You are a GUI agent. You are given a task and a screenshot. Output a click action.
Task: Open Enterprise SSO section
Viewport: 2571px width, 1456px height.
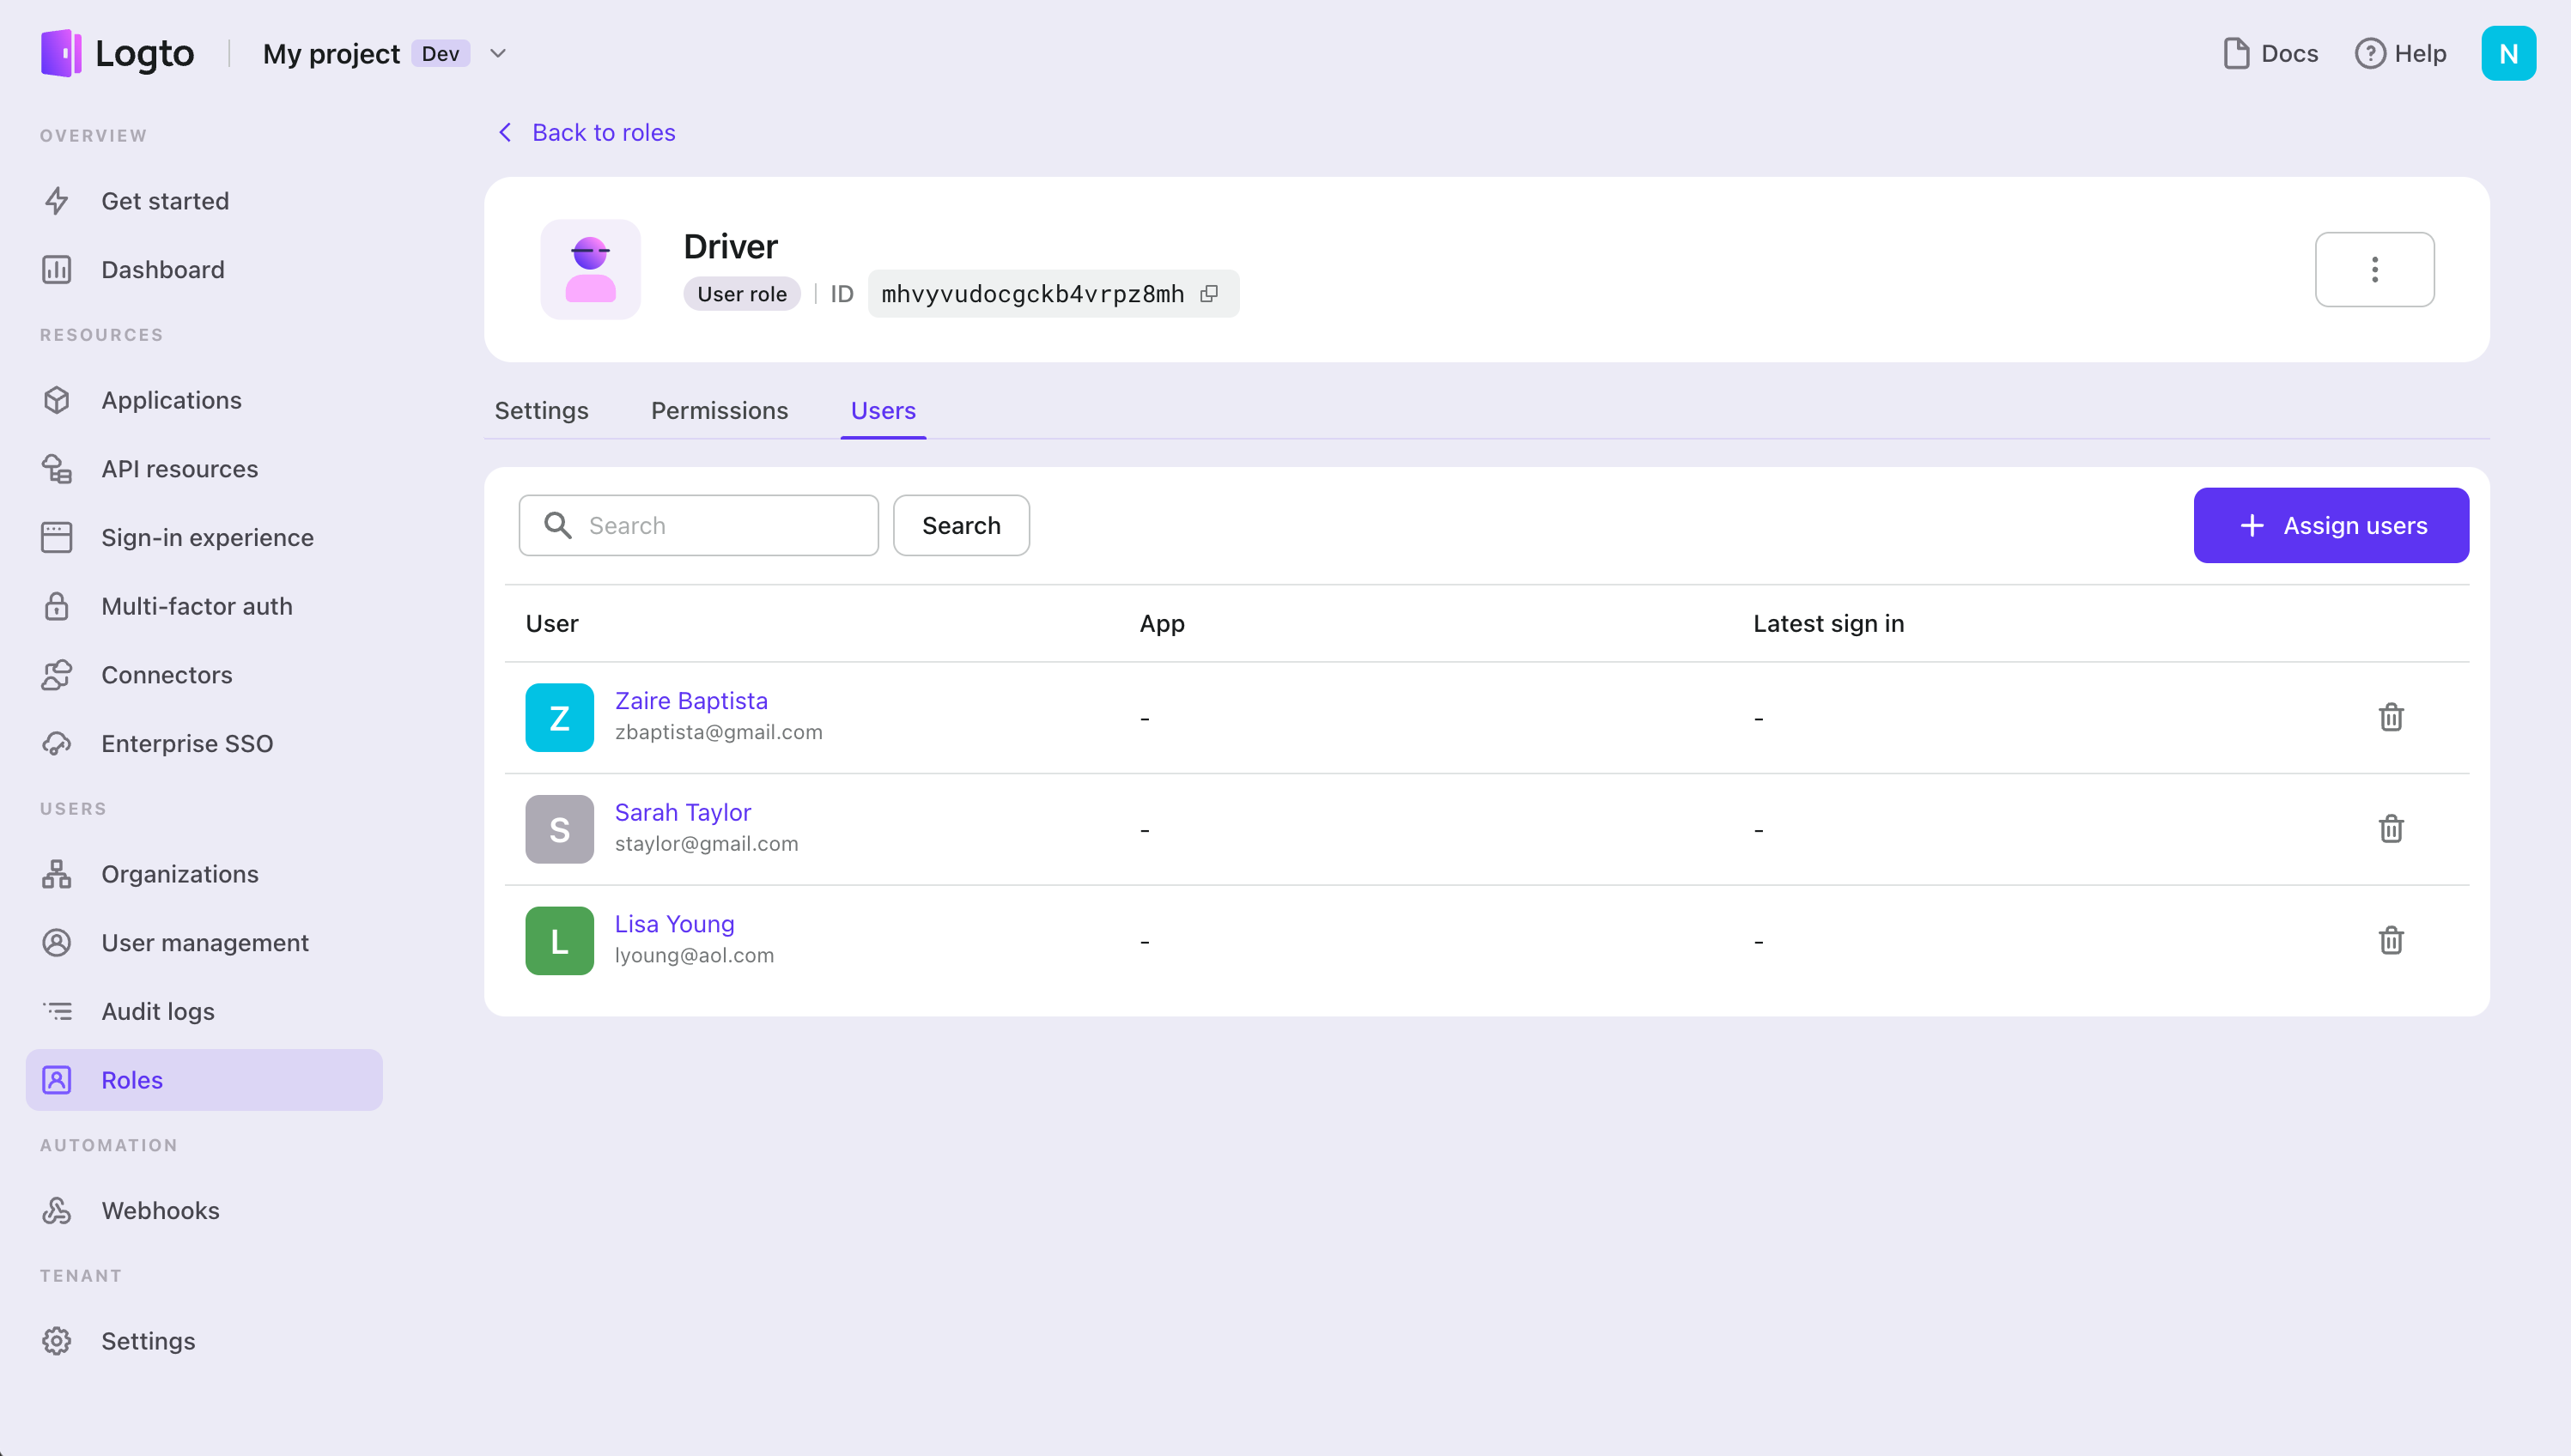pos(187,743)
